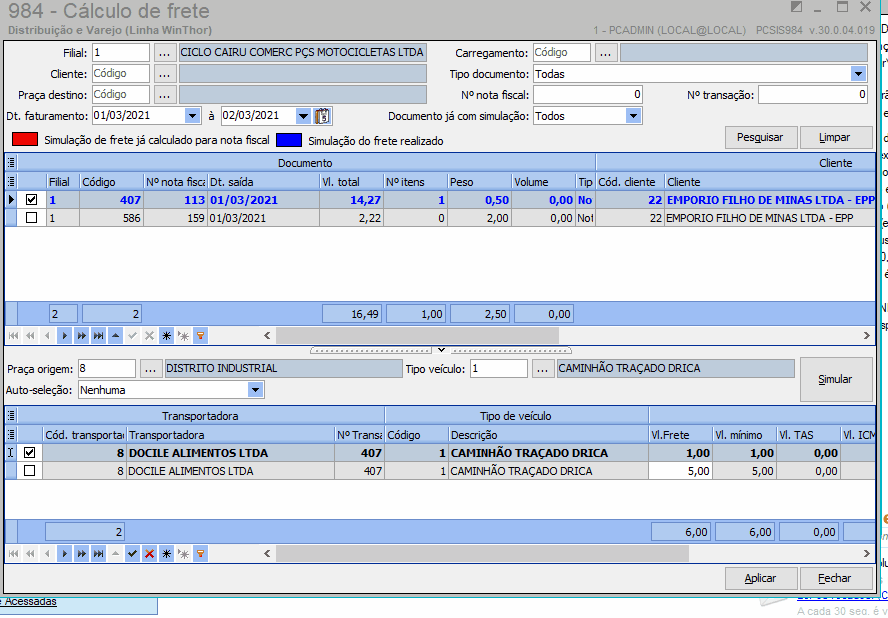Click the red simulation legend swatch
This screenshot has width=888, height=618.
25,139
